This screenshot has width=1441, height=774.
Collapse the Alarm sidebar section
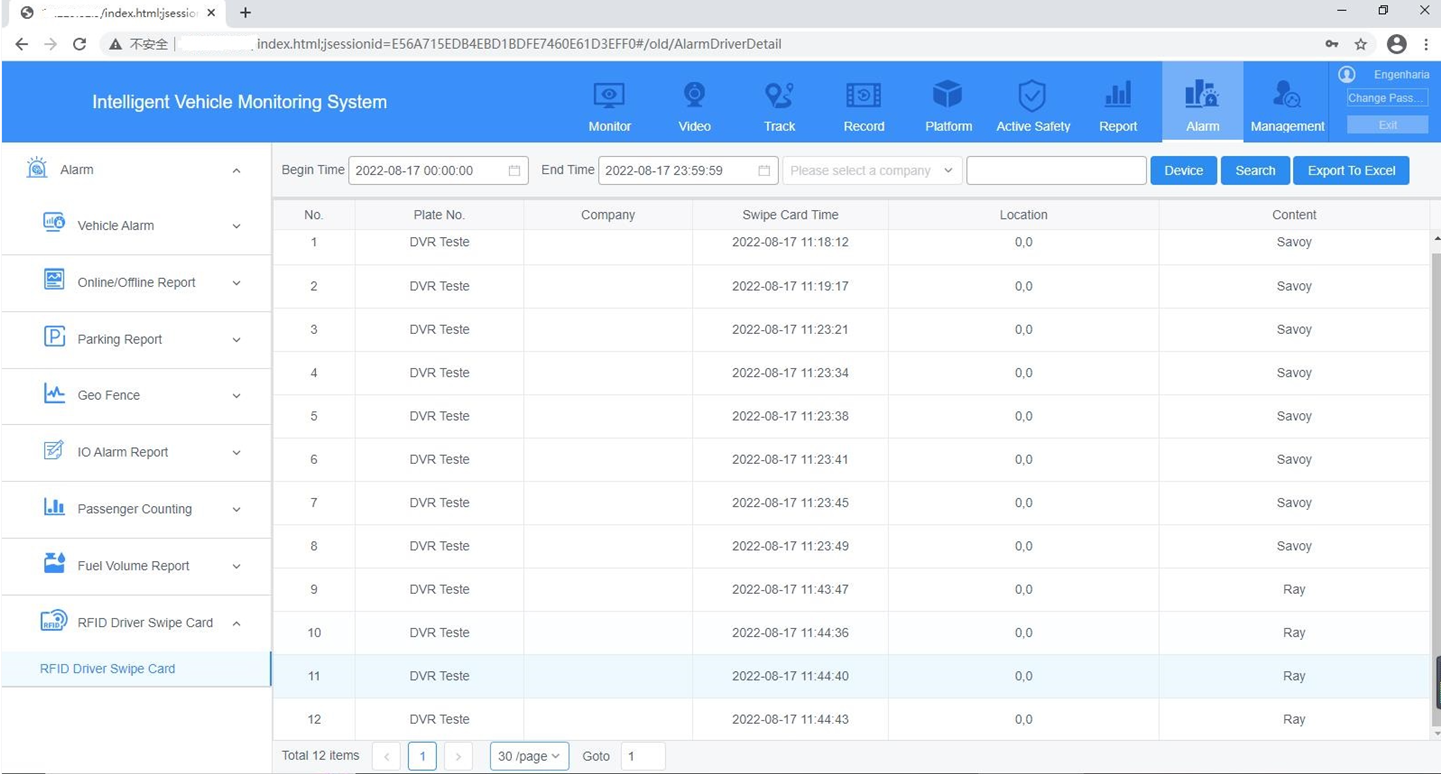[236, 171]
